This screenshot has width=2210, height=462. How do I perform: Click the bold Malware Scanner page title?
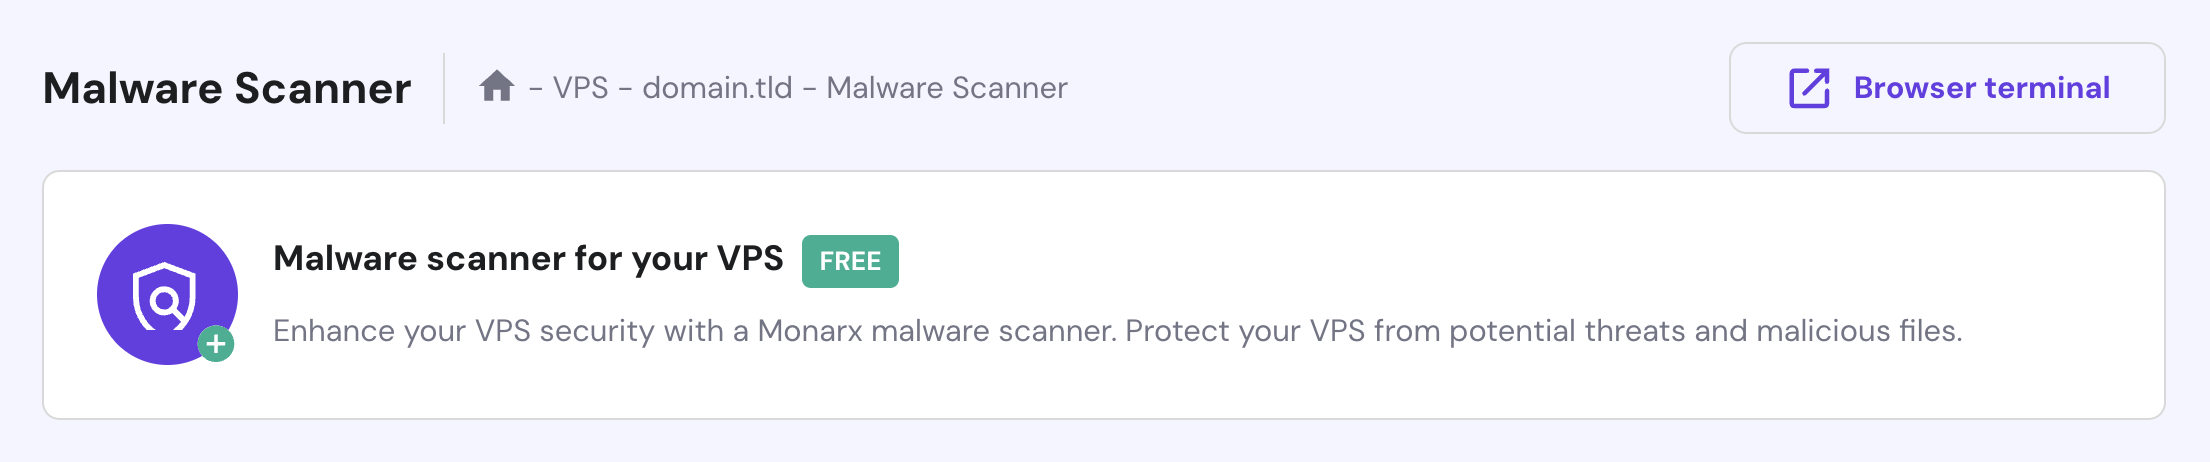pyautogui.click(x=227, y=88)
